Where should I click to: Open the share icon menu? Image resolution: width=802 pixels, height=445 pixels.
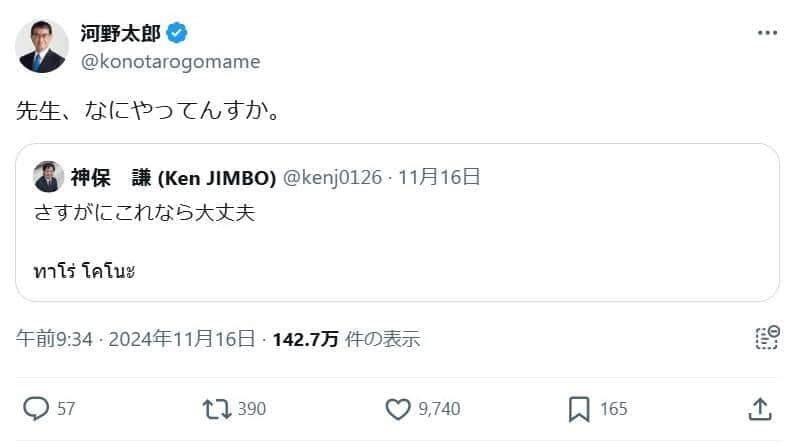759,409
